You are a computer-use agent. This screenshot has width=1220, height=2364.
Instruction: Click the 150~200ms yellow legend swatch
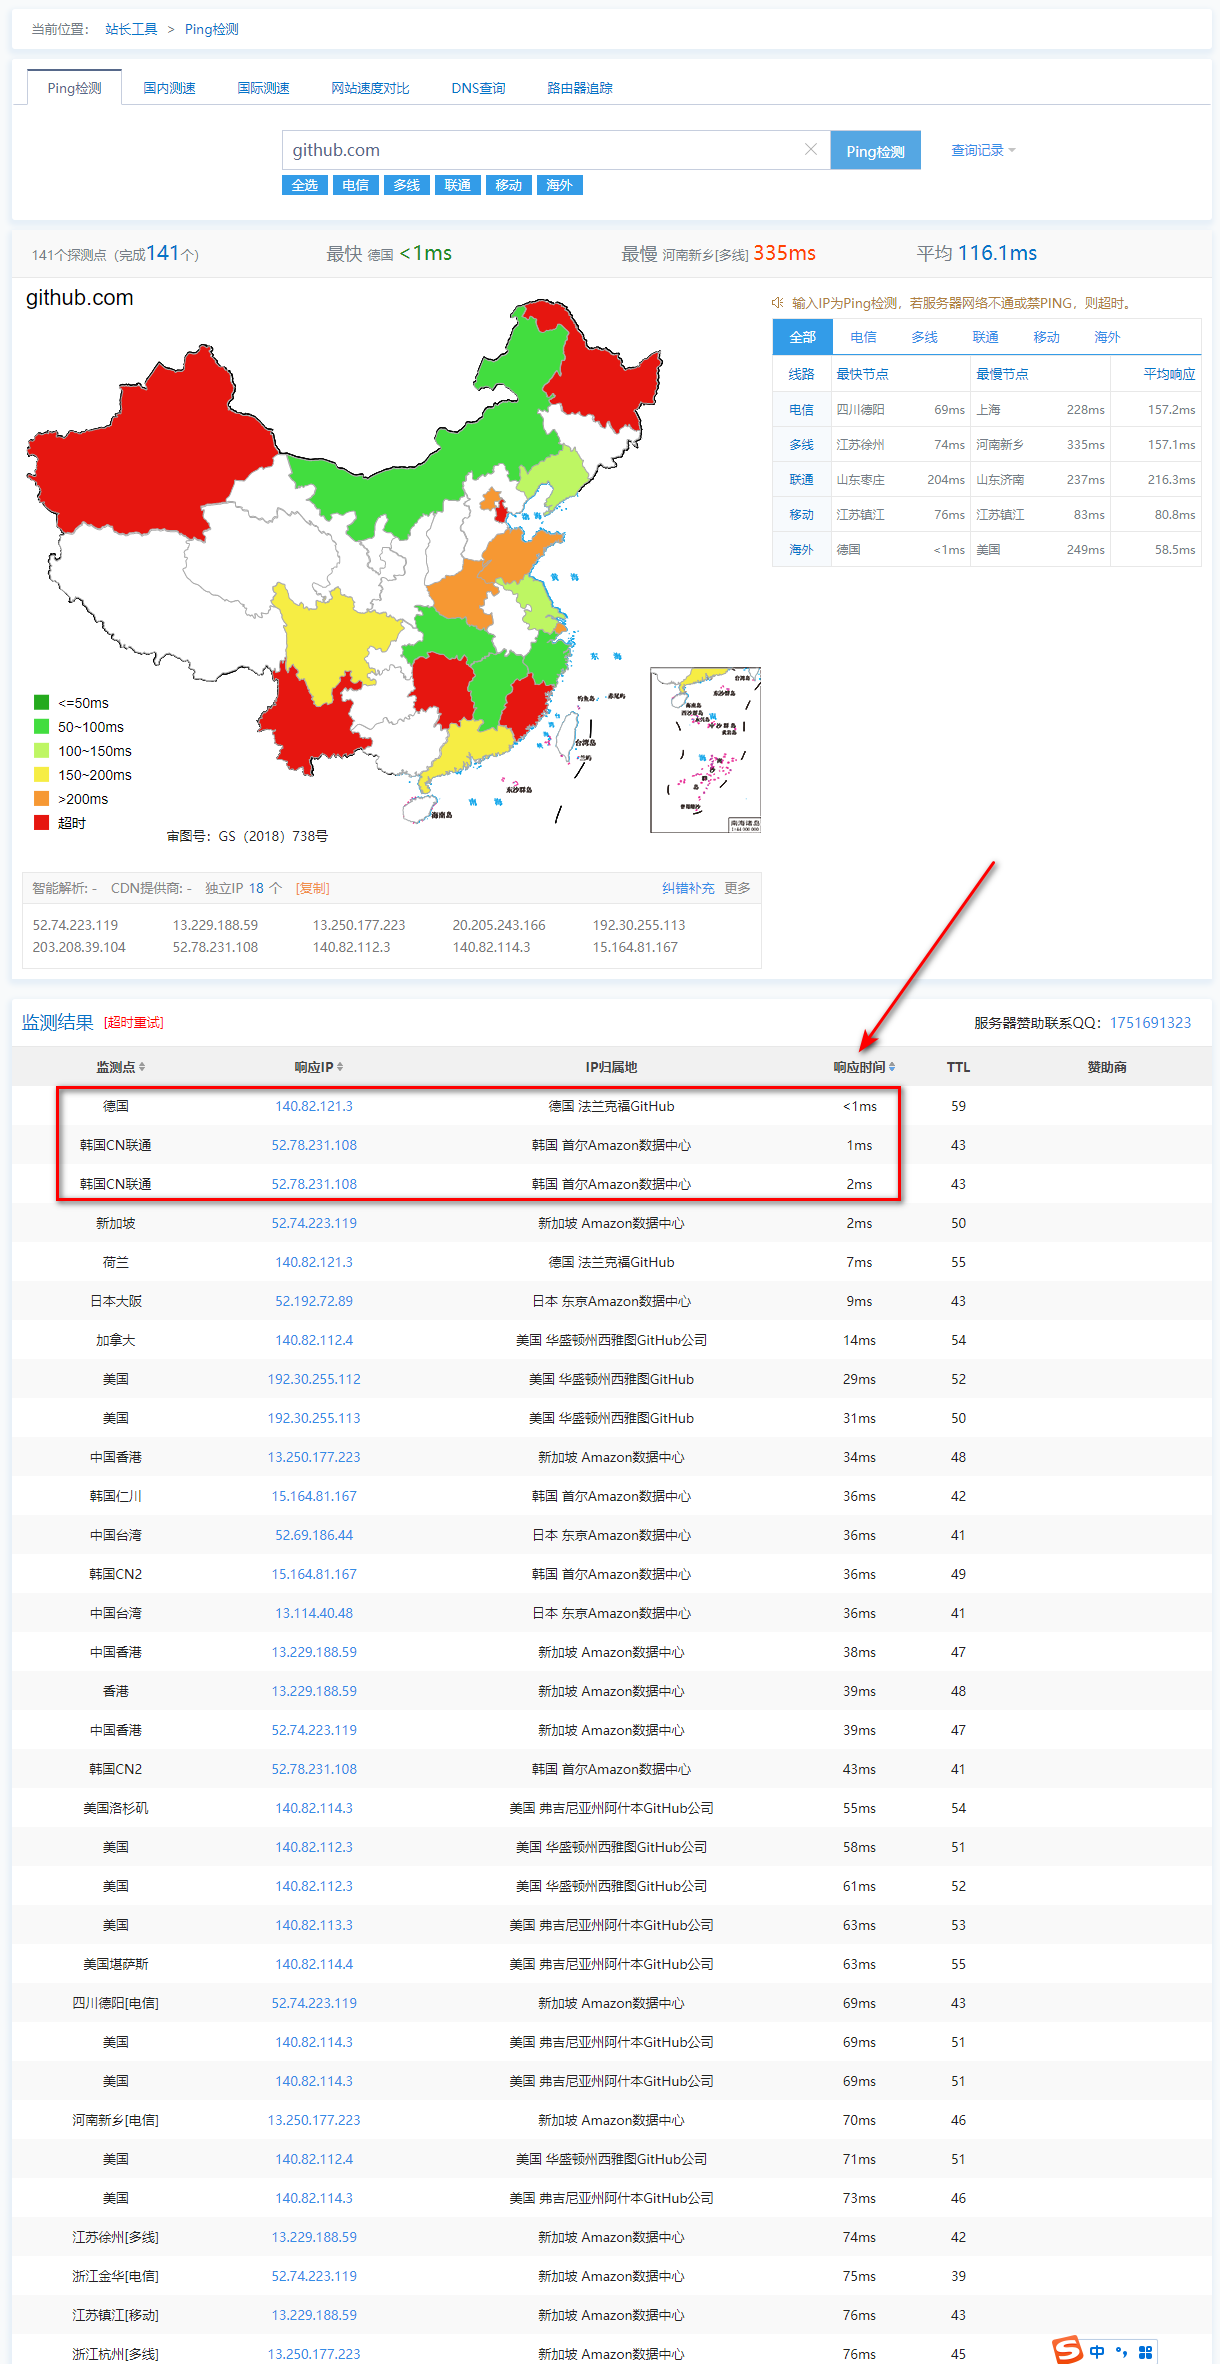[x=41, y=774]
